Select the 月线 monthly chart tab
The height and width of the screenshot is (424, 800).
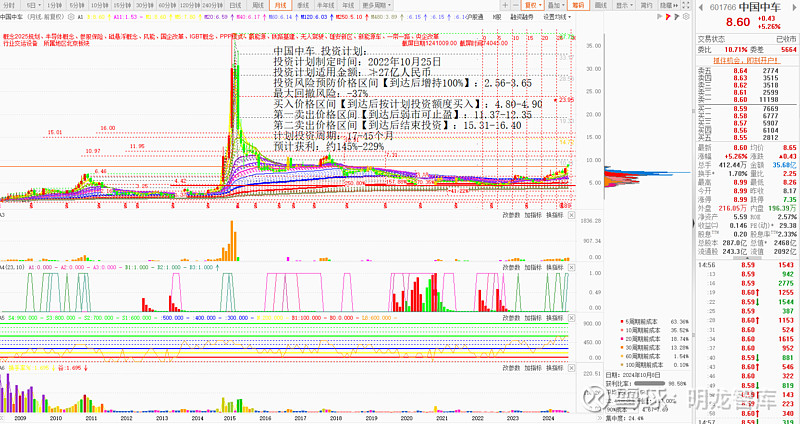280,5
